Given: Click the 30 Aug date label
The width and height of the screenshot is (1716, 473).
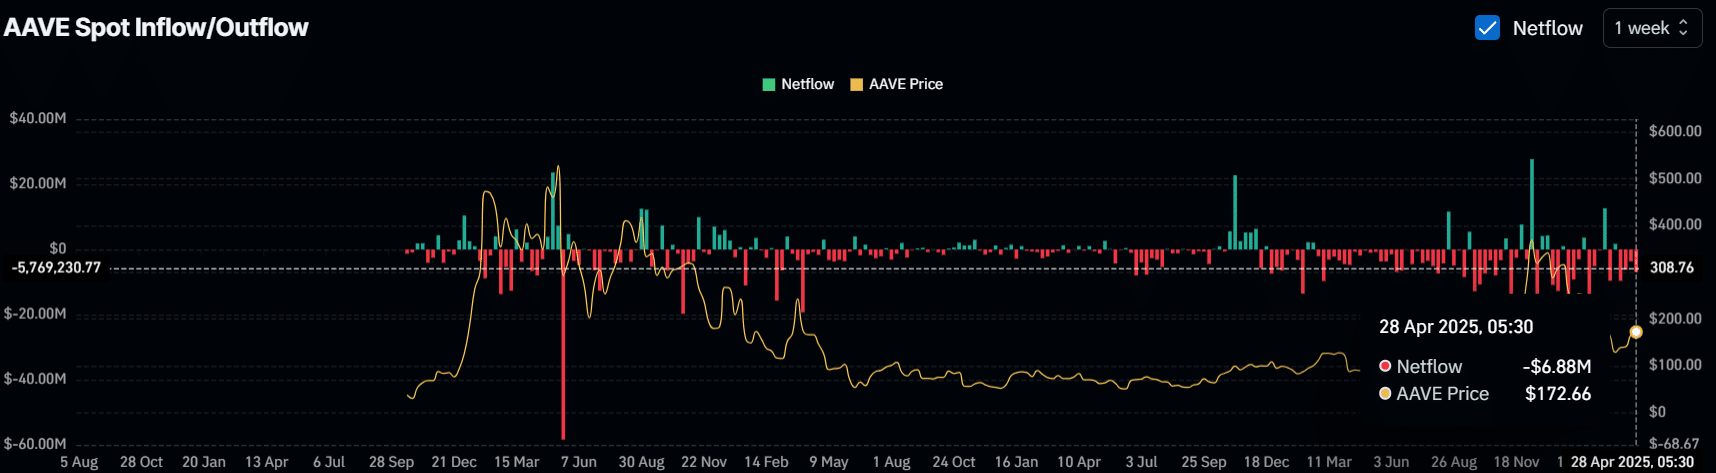Looking at the screenshot, I should [641, 462].
